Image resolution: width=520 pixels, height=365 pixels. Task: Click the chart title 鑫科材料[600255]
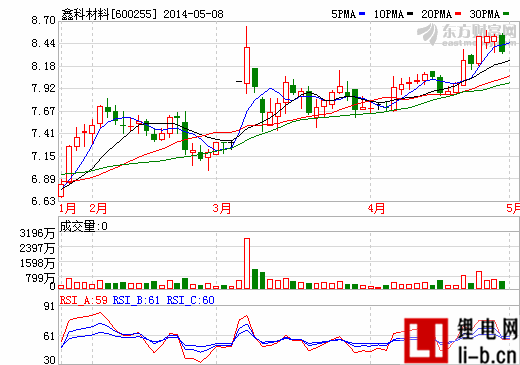click(x=109, y=14)
